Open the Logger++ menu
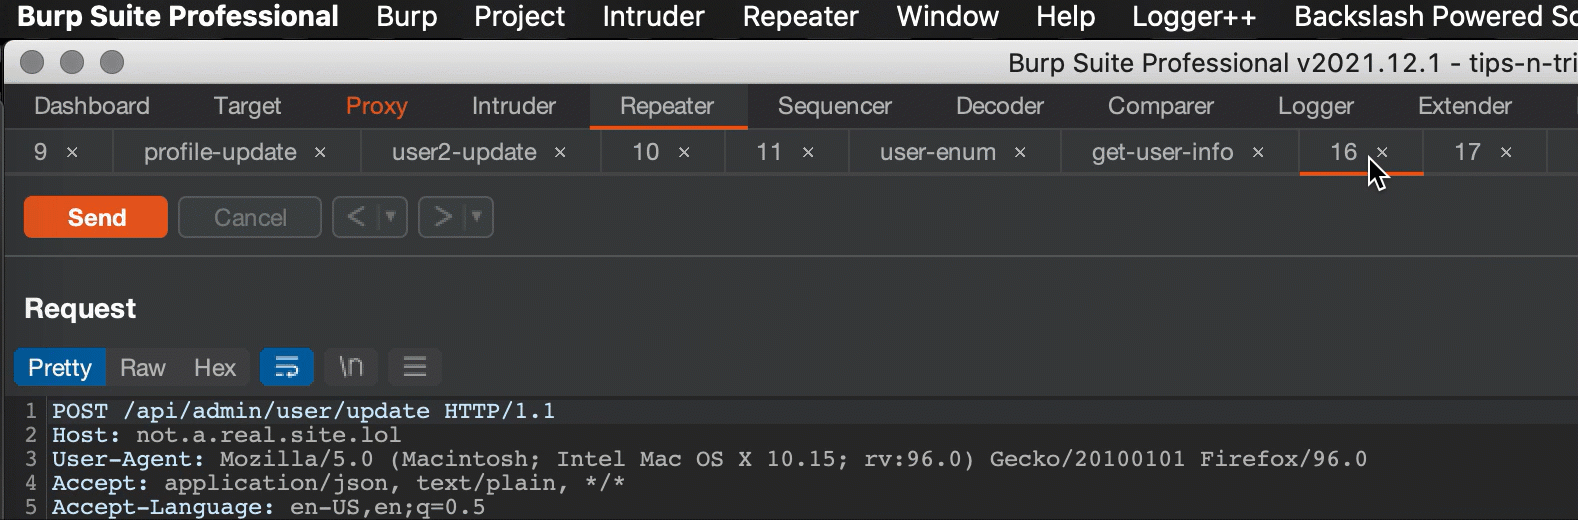Viewport: 1578px width, 520px height. [x=1194, y=16]
